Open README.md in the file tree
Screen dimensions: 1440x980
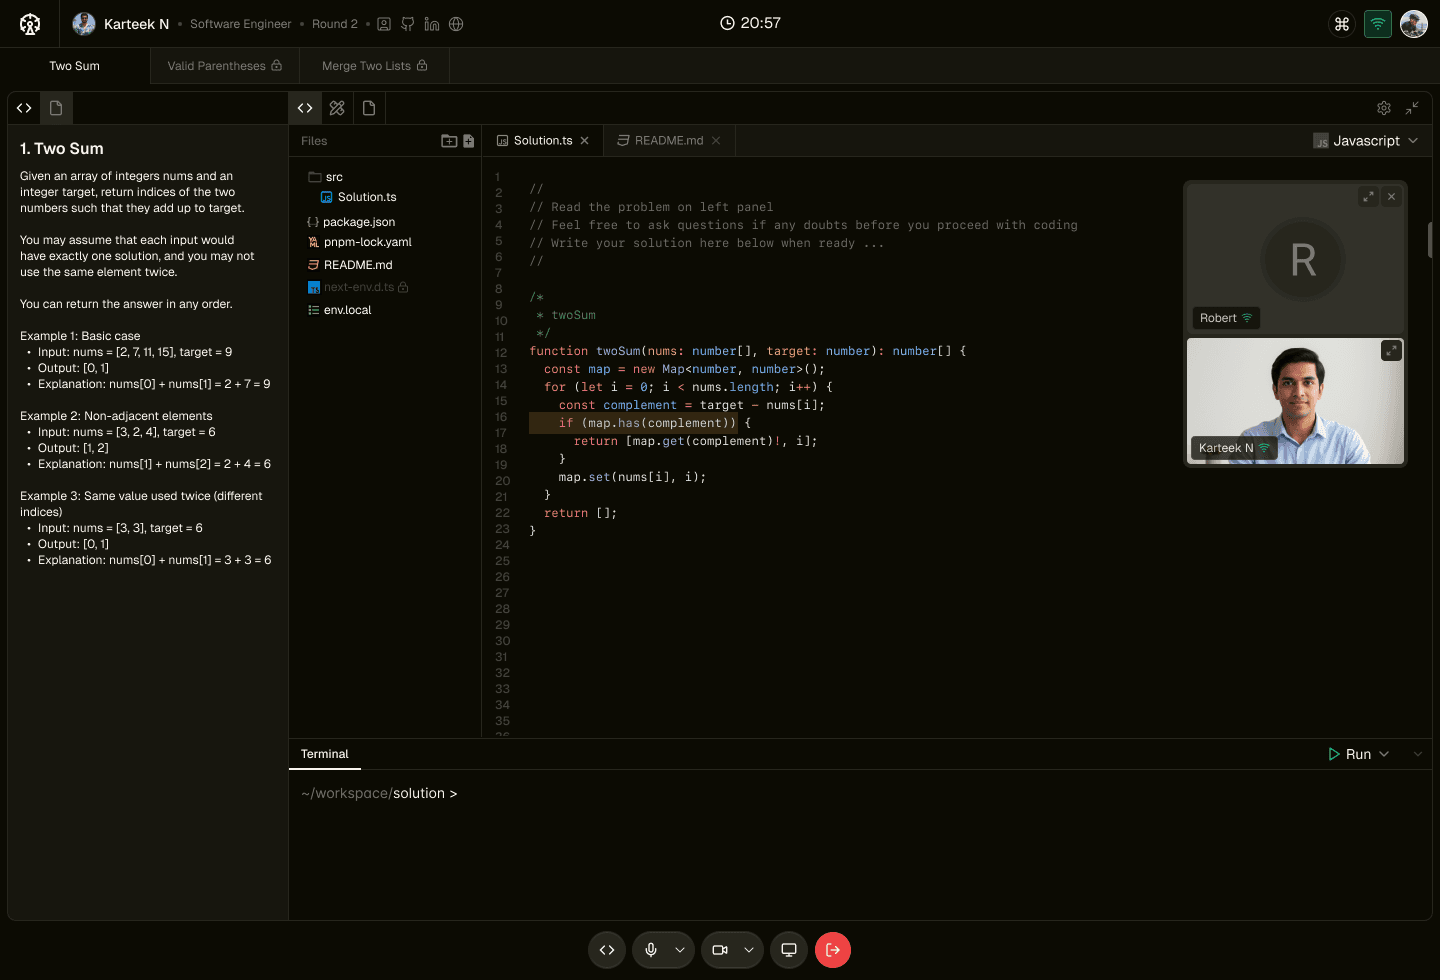click(x=350, y=265)
